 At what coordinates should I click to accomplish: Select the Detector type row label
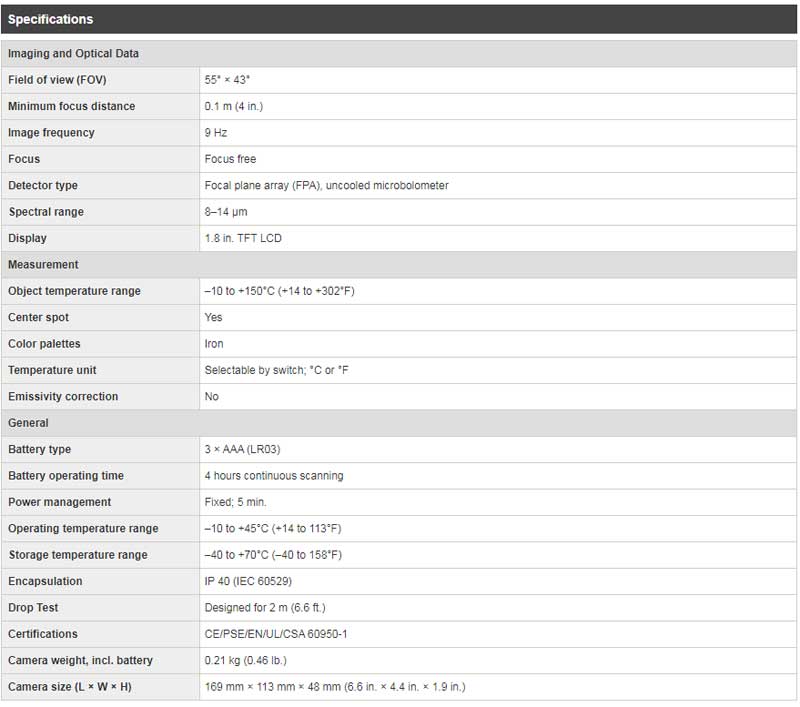coord(43,186)
